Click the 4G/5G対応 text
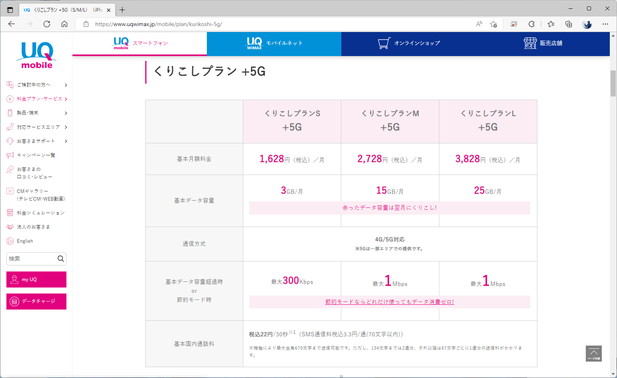The width and height of the screenshot is (617, 378). pyautogui.click(x=390, y=239)
